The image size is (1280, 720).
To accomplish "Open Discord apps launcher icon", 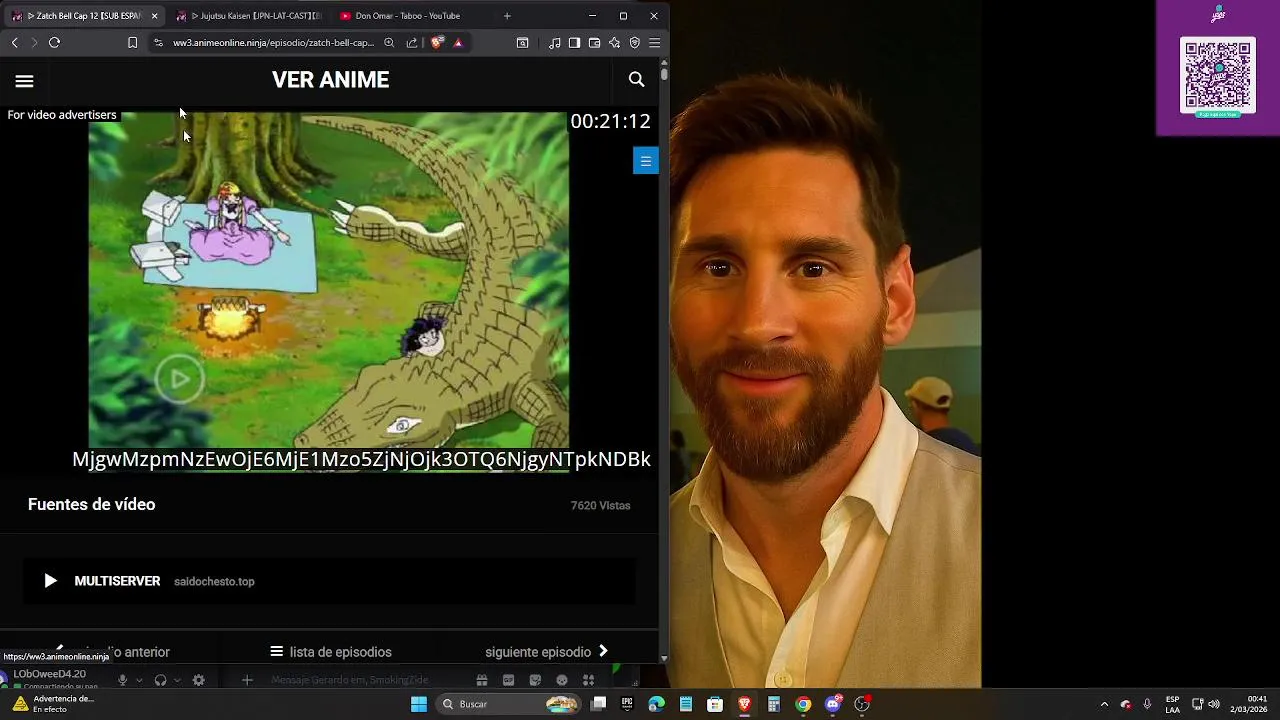I will tap(588, 680).
